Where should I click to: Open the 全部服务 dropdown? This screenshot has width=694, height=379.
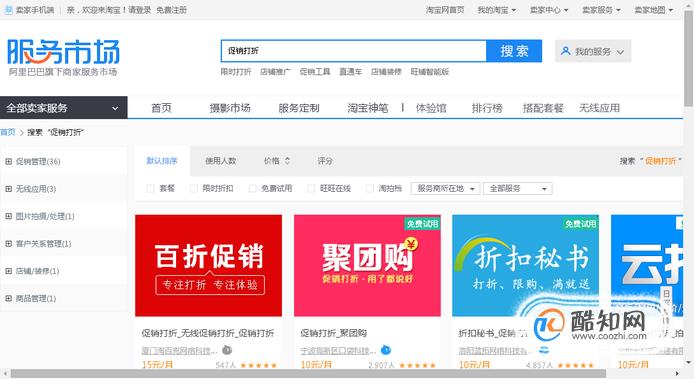(518, 189)
